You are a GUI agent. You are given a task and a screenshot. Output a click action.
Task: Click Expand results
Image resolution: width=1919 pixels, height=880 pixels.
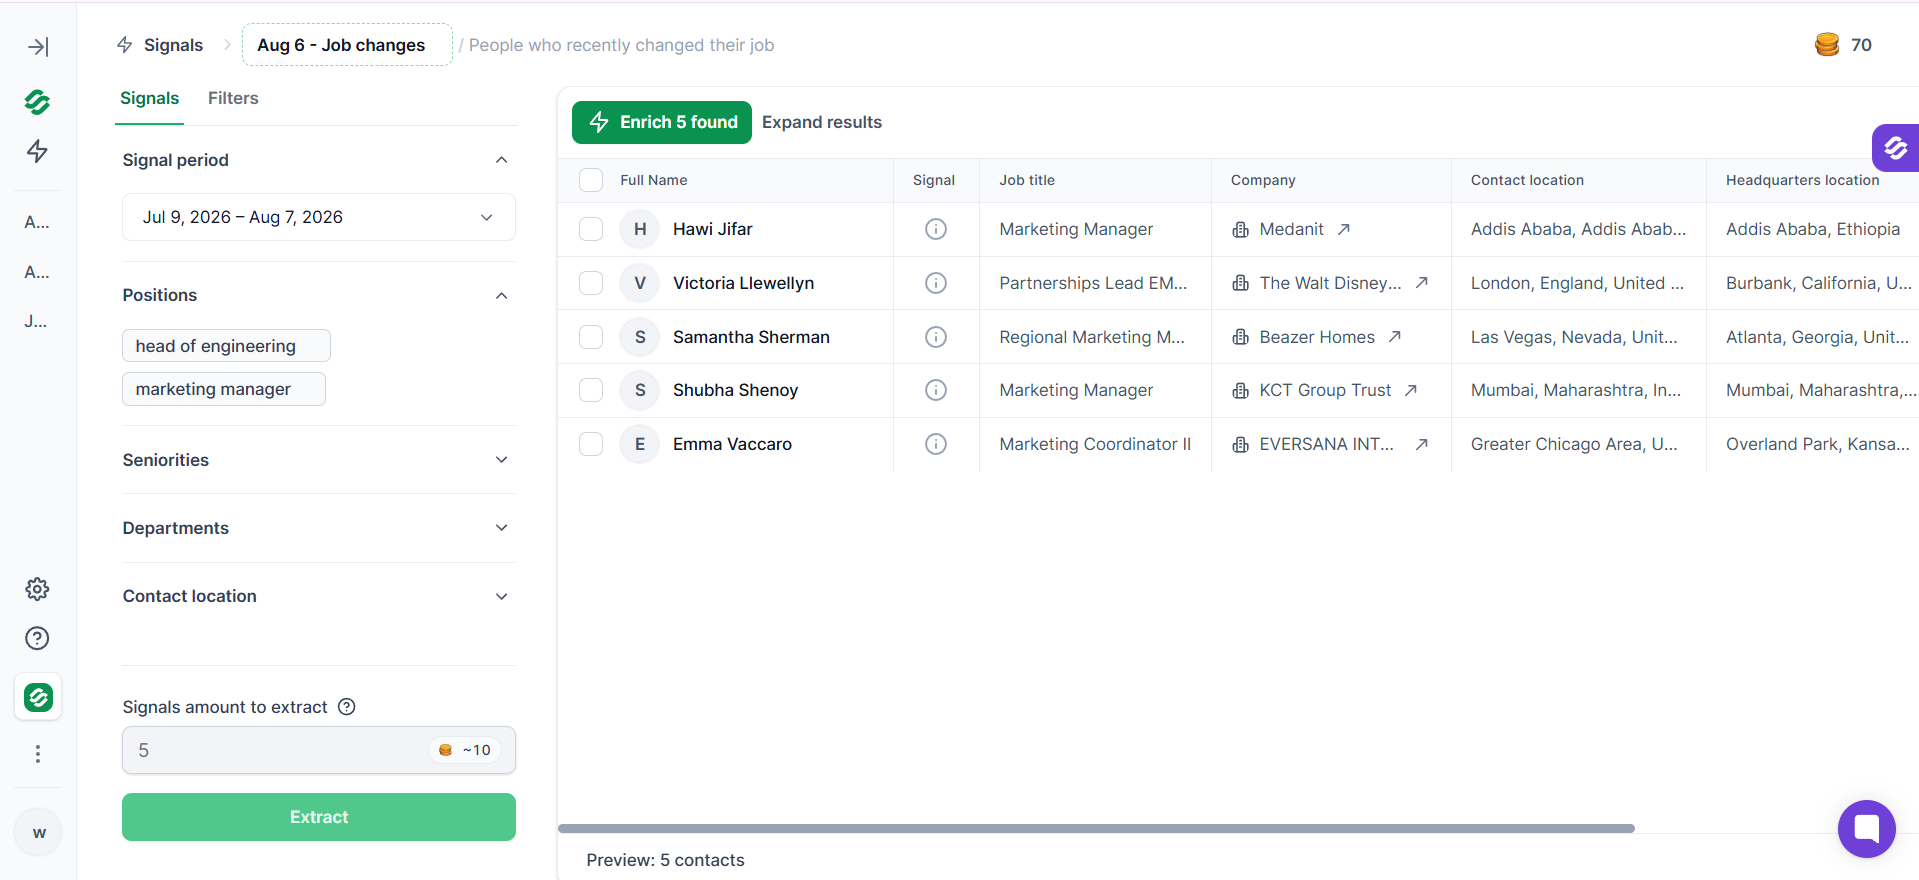(x=822, y=122)
